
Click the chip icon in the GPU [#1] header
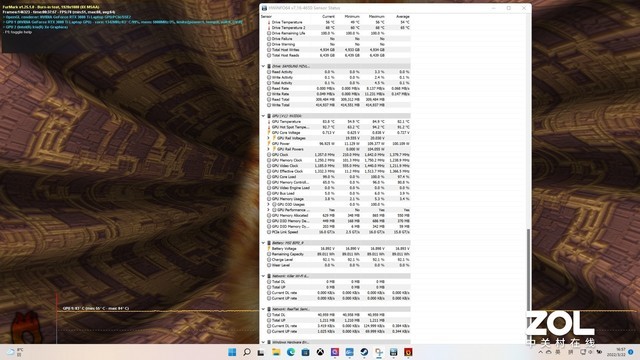coord(269,116)
